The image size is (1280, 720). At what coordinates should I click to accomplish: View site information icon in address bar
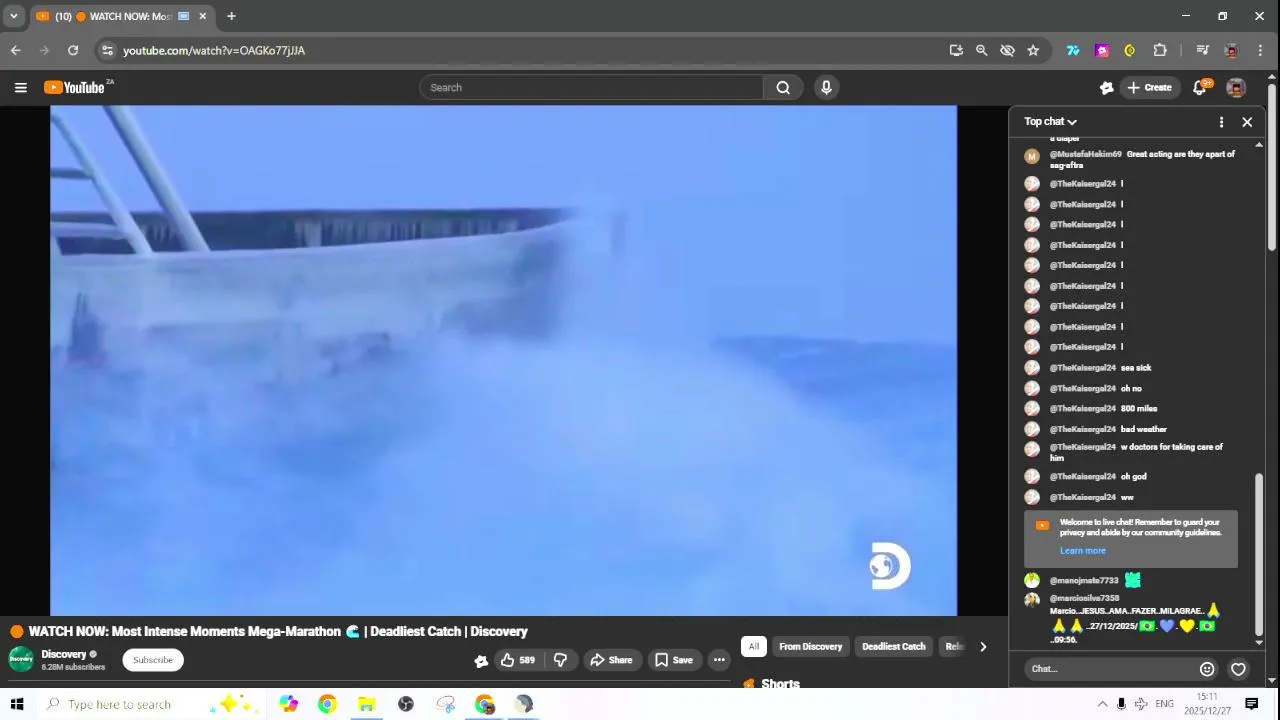[x=108, y=50]
